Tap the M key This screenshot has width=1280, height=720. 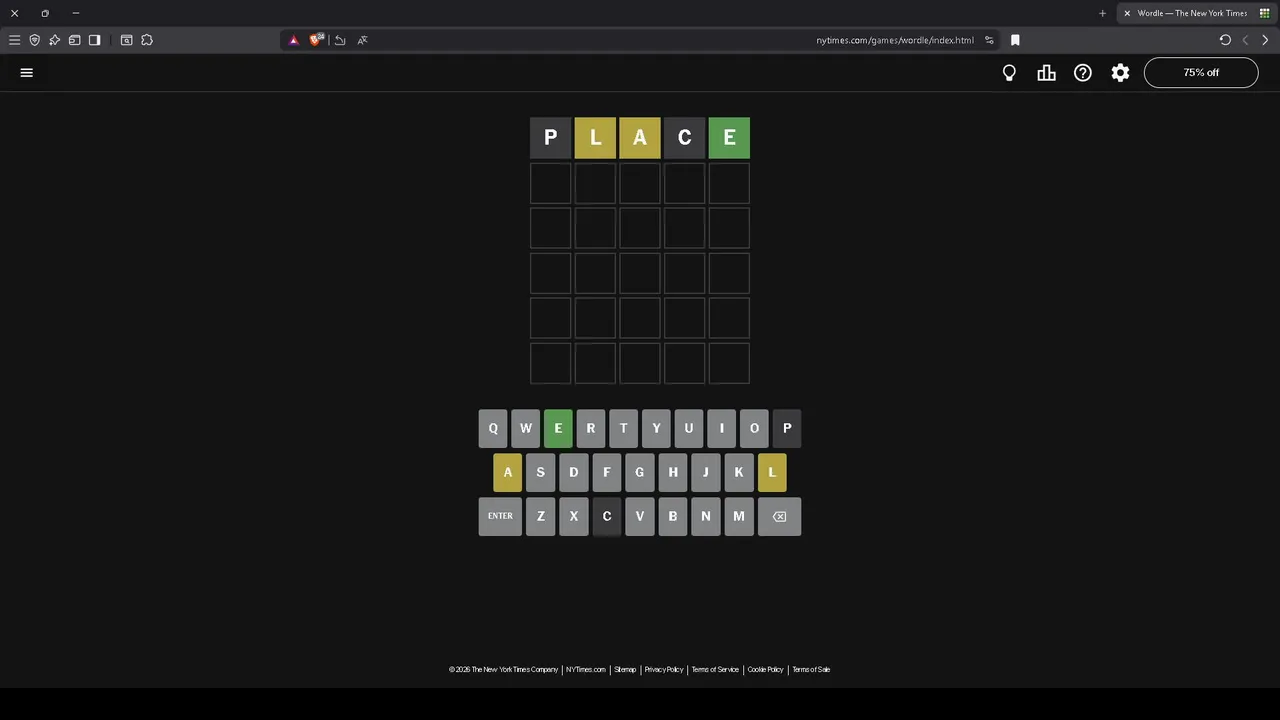pyautogui.click(x=738, y=516)
